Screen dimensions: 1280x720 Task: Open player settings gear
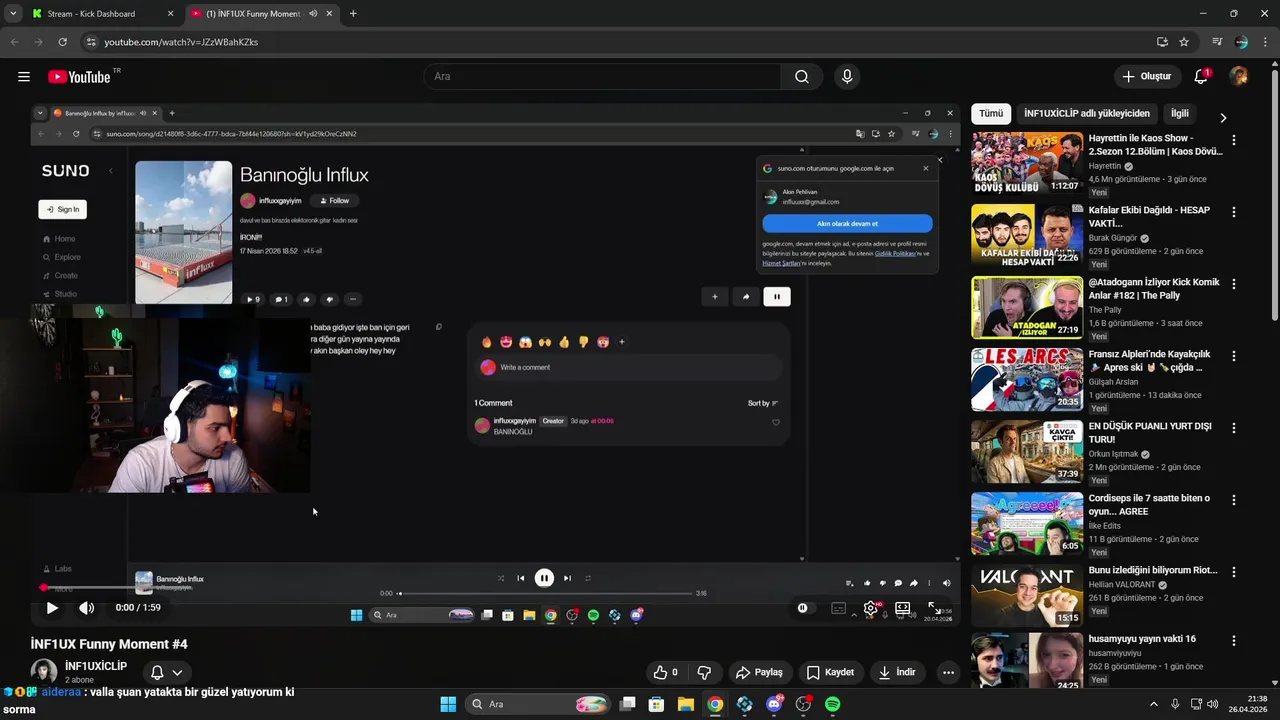click(x=871, y=607)
